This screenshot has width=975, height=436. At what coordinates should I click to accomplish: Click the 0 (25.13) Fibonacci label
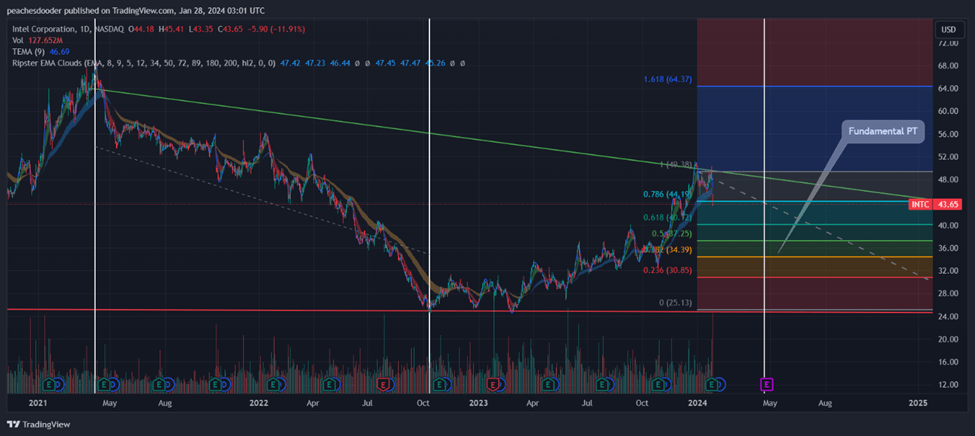[x=676, y=302]
